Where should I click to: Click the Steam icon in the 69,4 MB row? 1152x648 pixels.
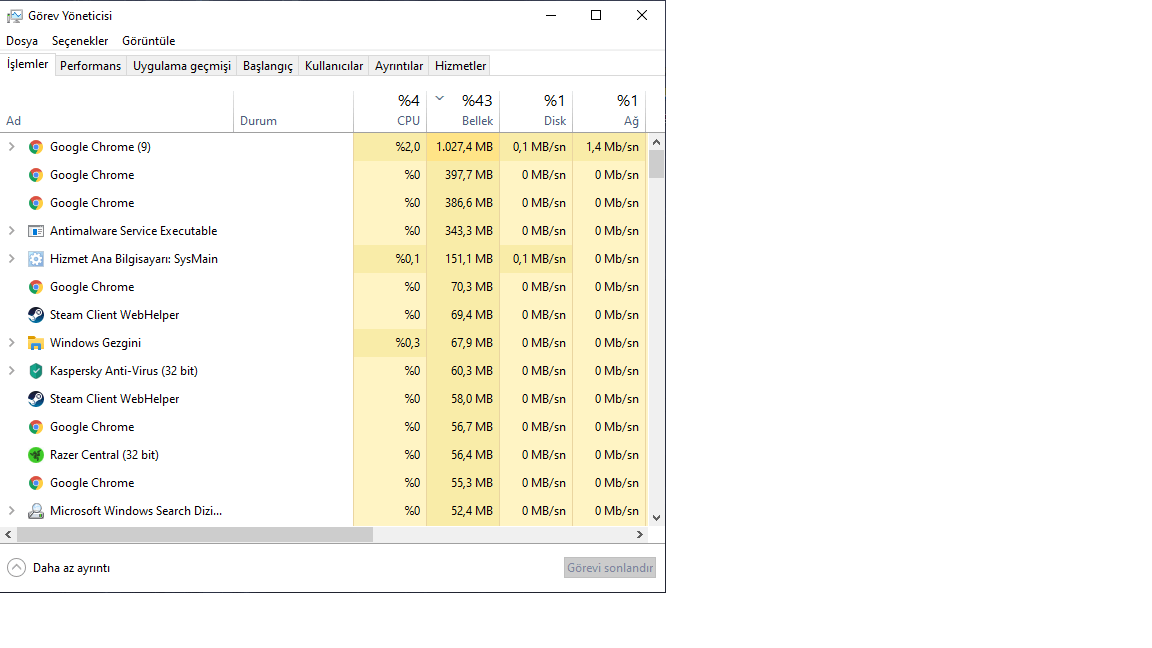[35, 314]
